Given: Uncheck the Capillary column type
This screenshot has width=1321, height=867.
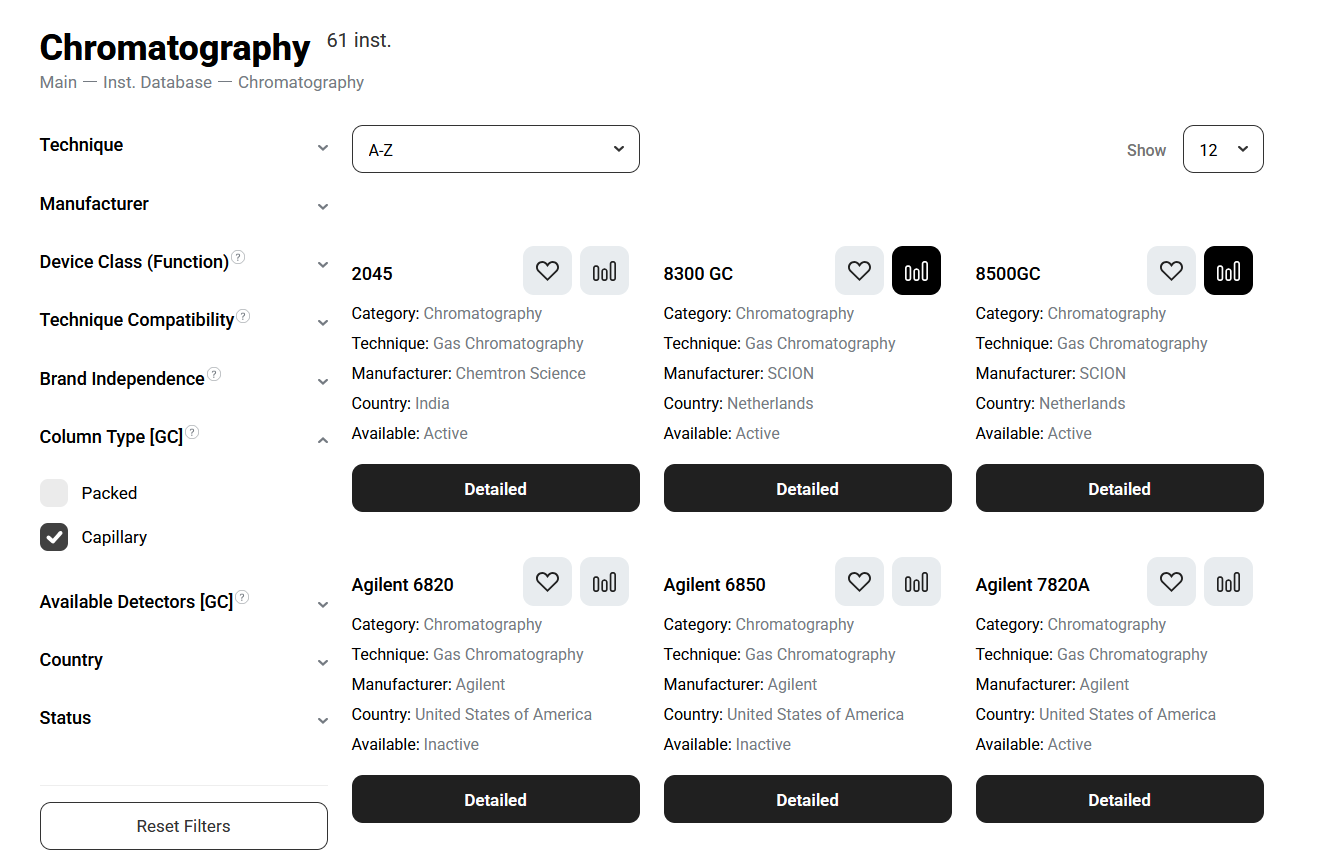Looking at the screenshot, I should pos(54,537).
